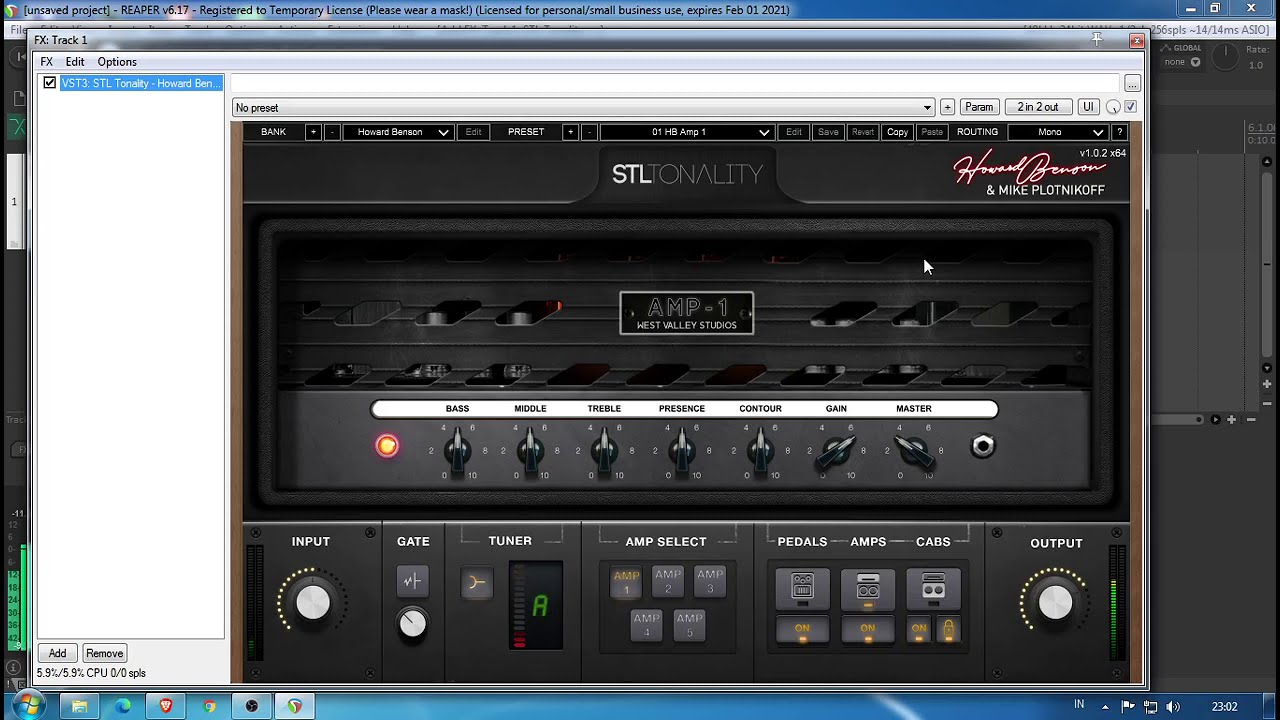
Task: Open the Edit menu in FX window
Action: pos(75,62)
